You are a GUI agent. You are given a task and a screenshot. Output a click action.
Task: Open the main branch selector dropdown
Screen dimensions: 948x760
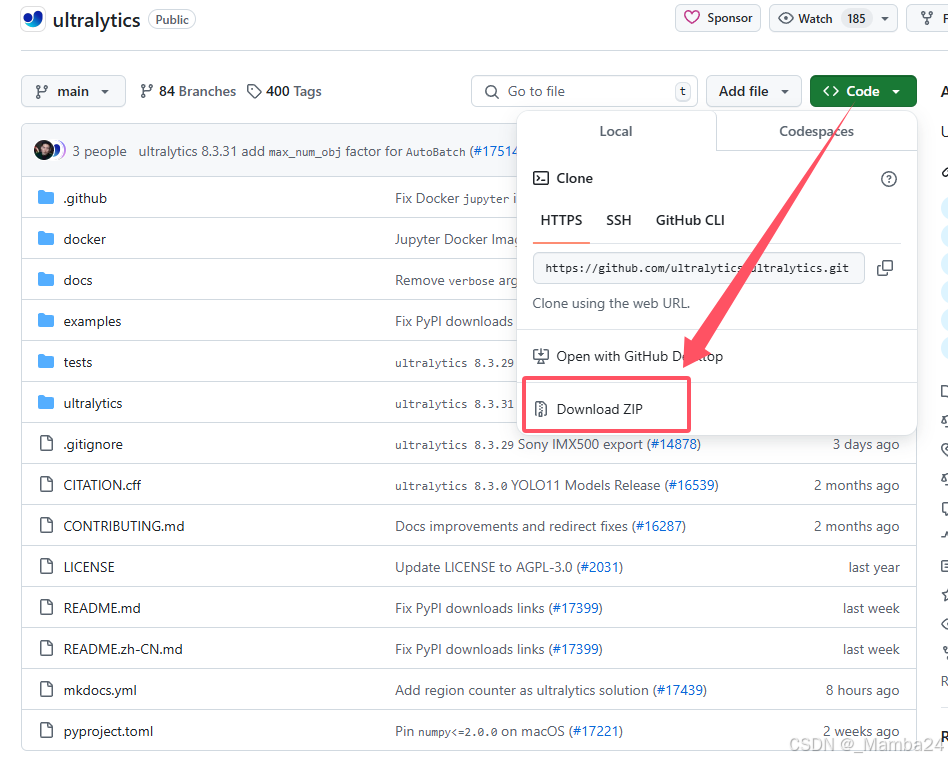73,91
